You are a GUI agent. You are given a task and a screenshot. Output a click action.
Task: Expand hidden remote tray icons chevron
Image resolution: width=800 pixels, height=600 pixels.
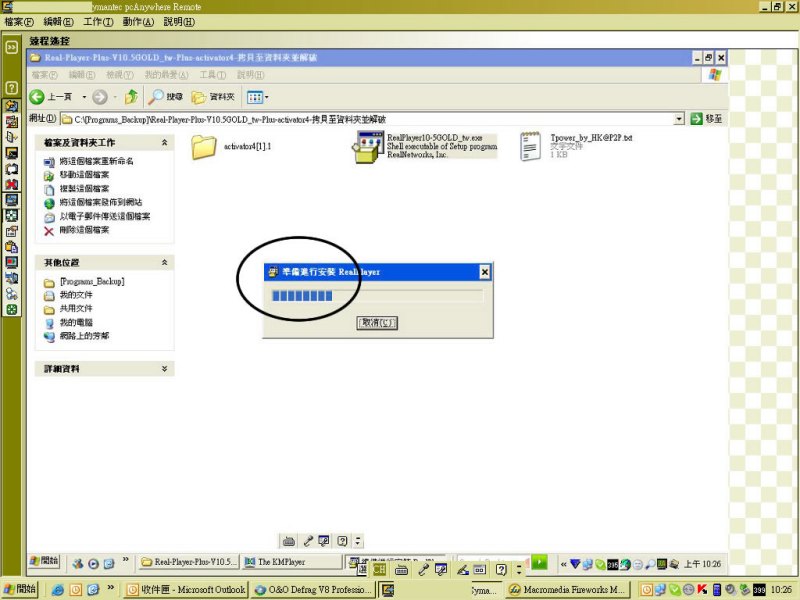click(x=563, y=564)
